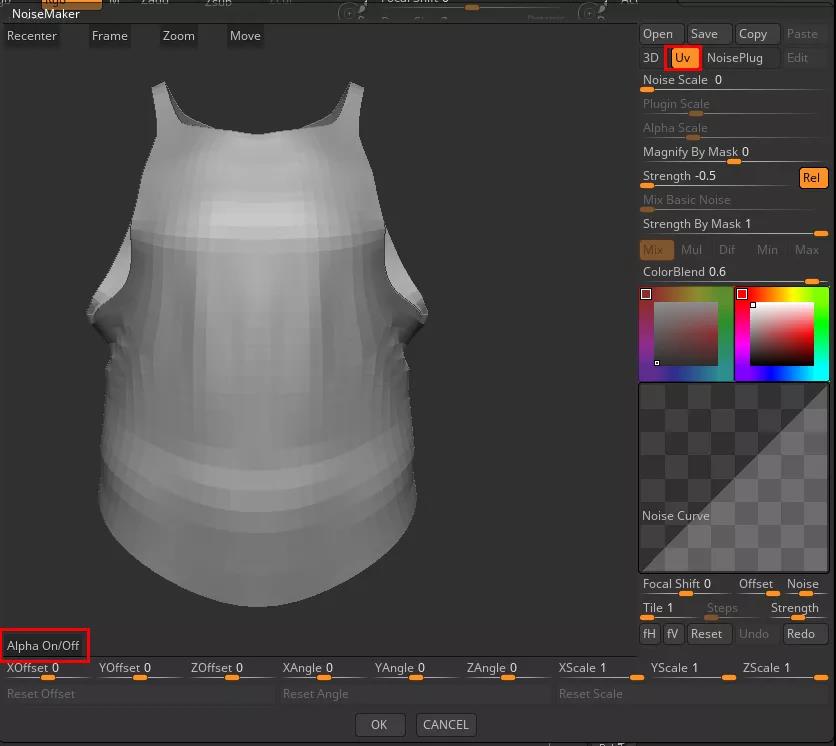Select the Mix blend mode
The width and height of the screenshot is (836, 746).
655,250
